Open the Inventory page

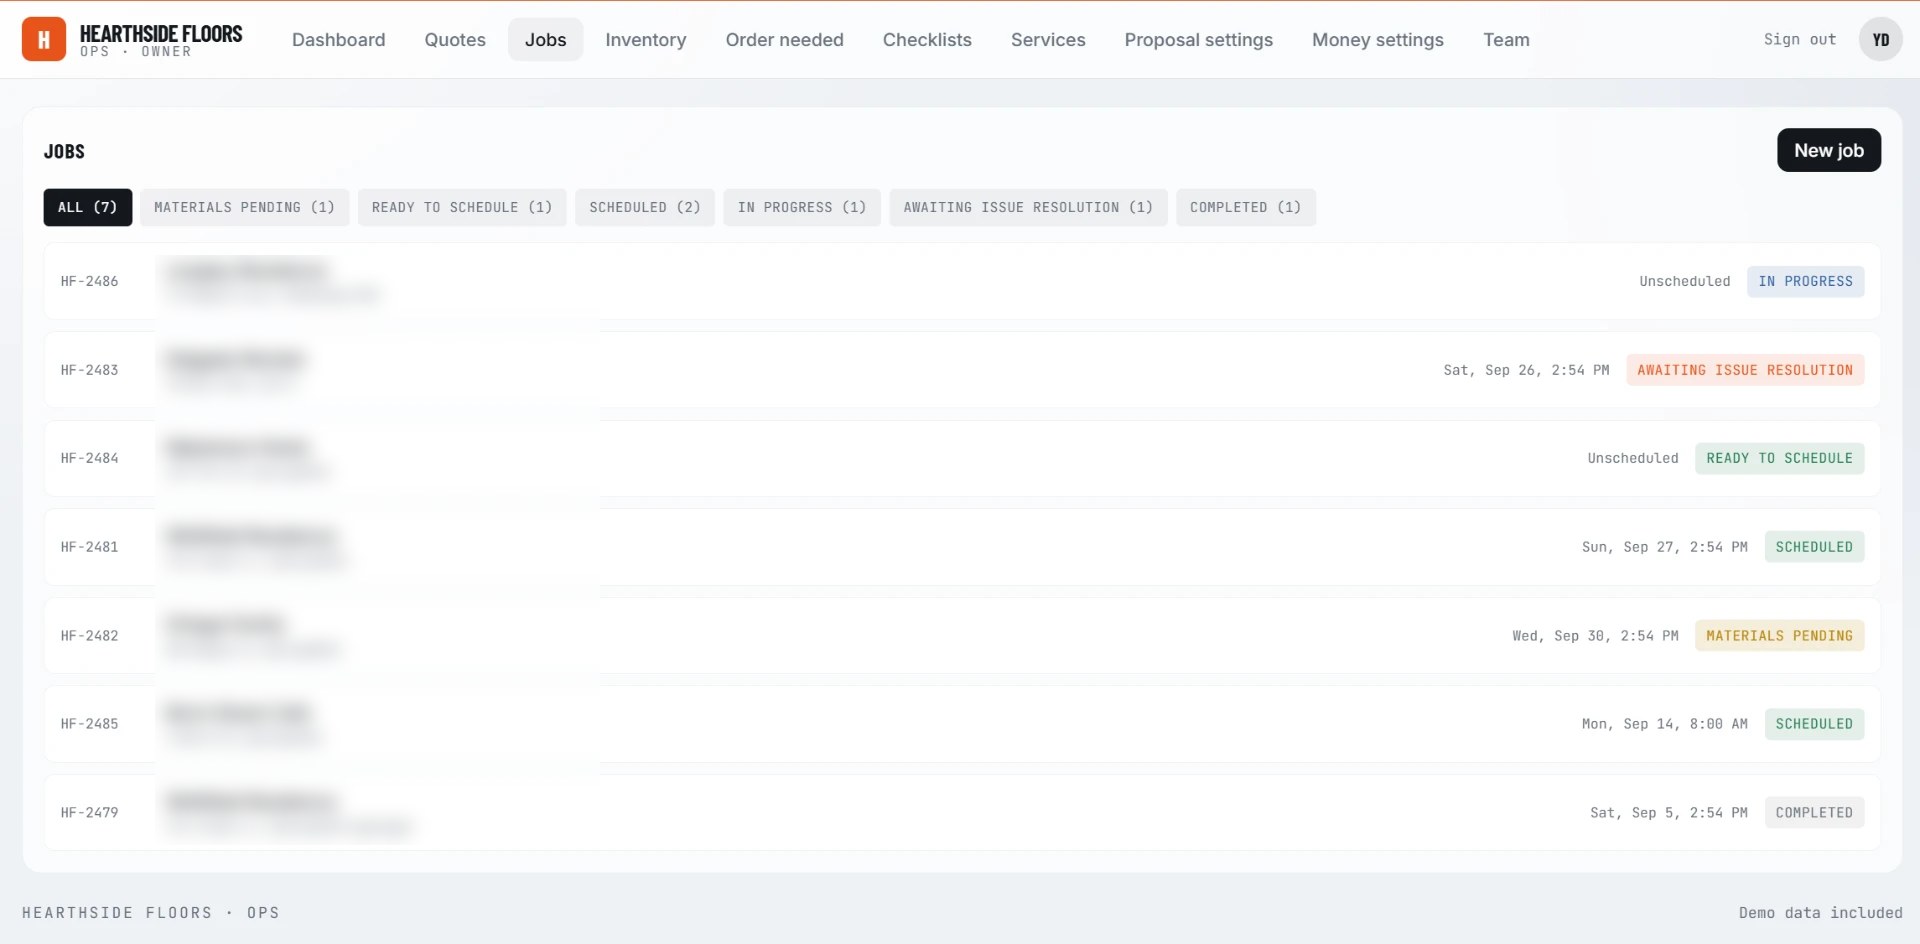(x=646, y=40)
